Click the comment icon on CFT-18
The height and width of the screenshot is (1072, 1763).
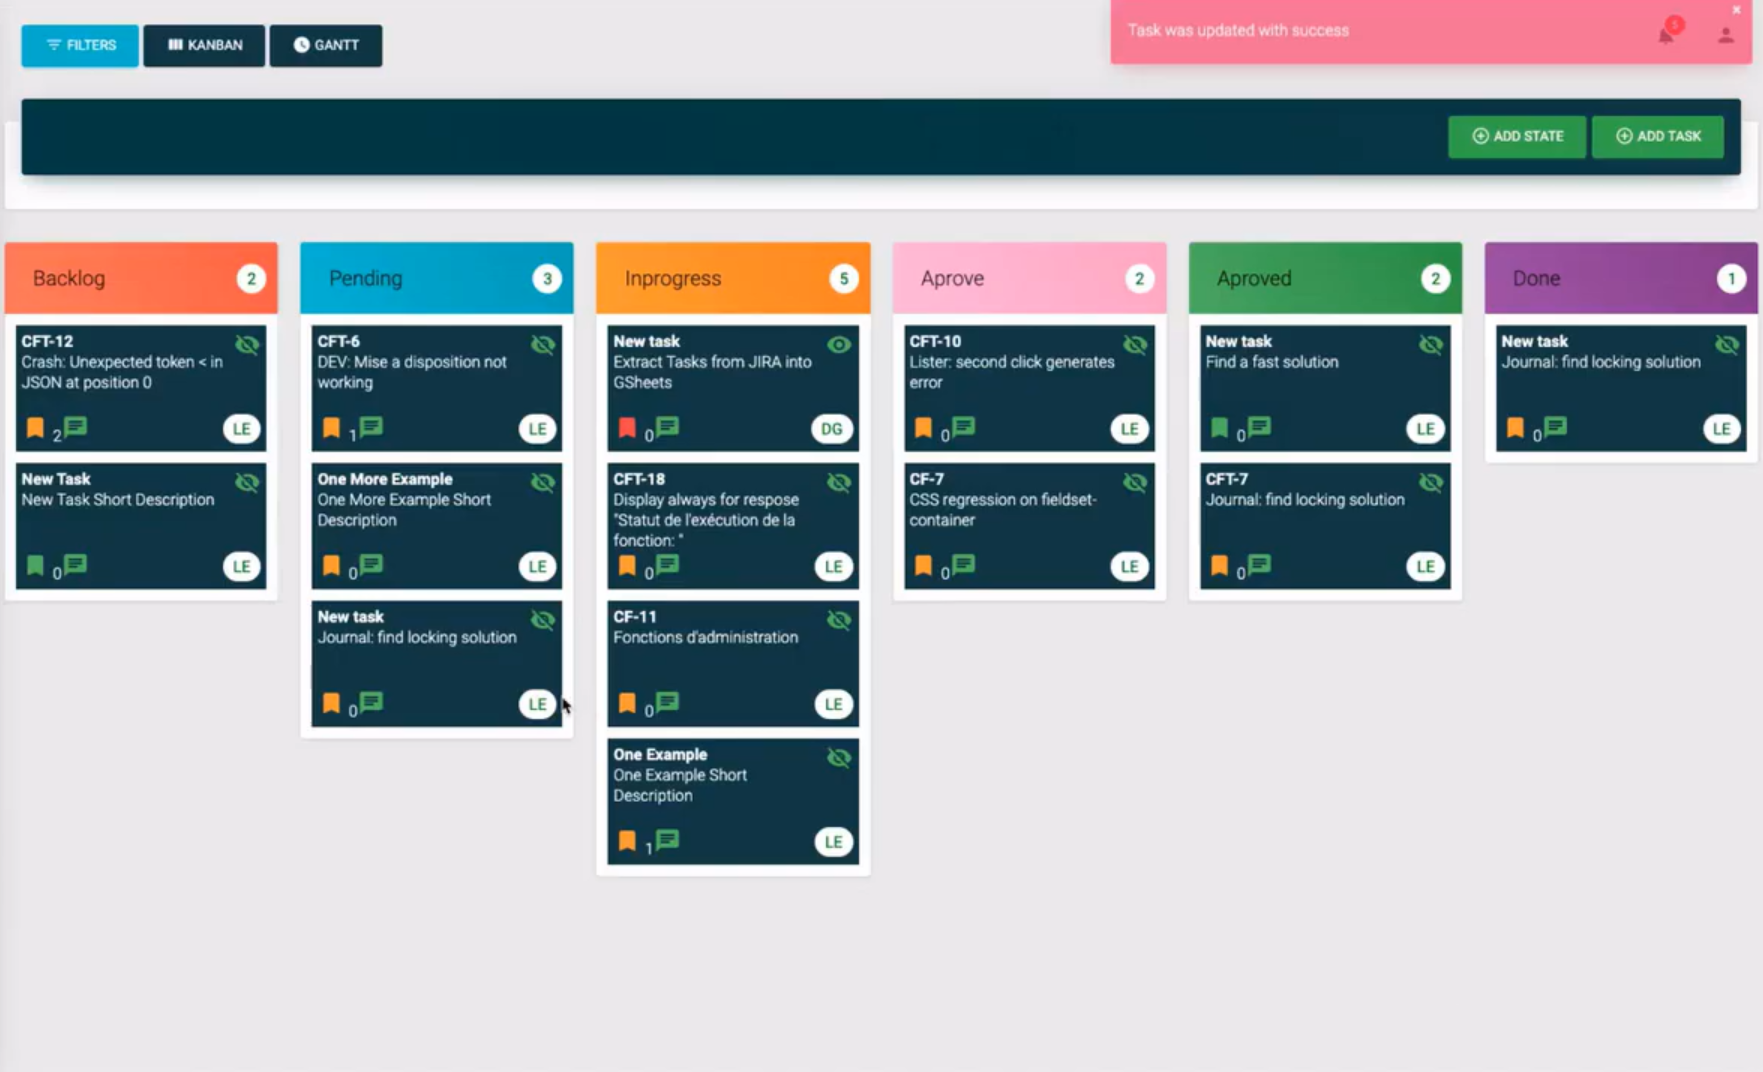click(x=668, y=565)
